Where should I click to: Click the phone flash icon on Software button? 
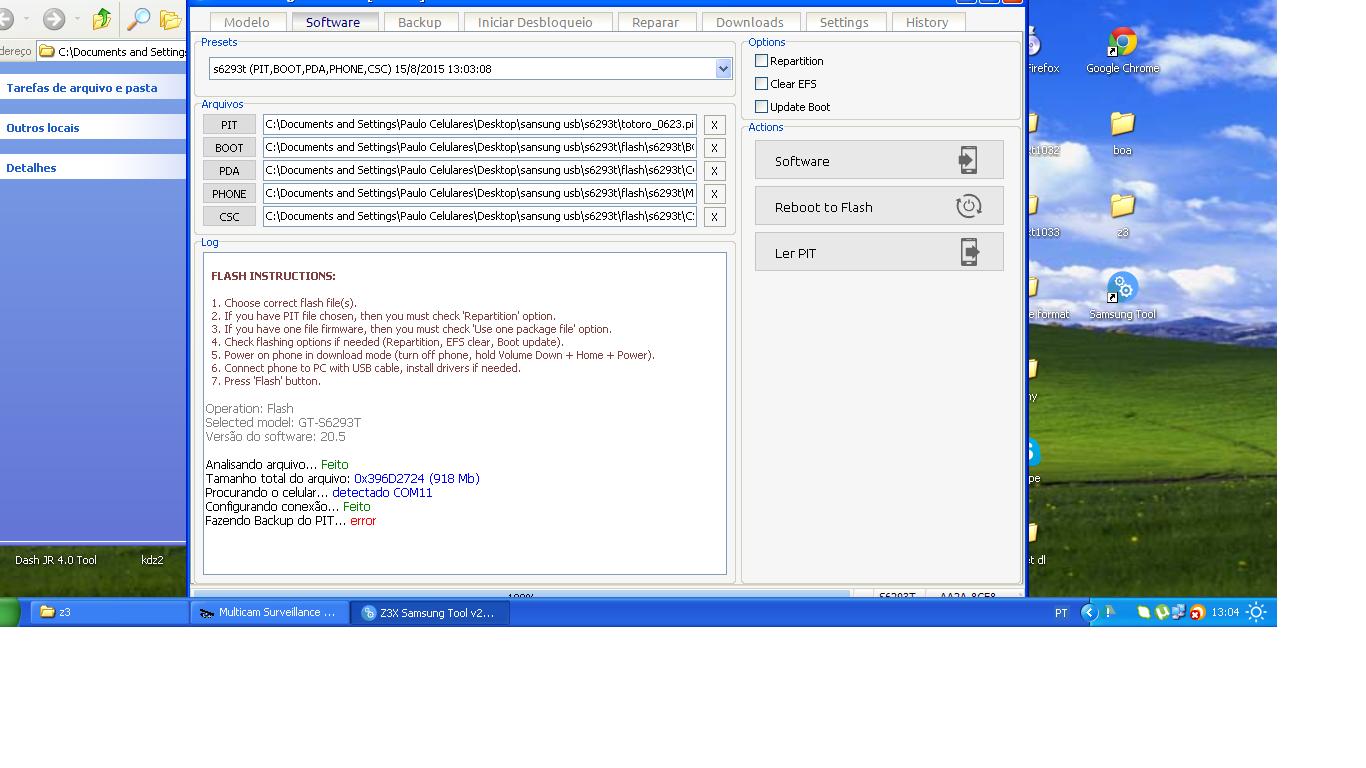pyautogui.click(x=967, y=160)
